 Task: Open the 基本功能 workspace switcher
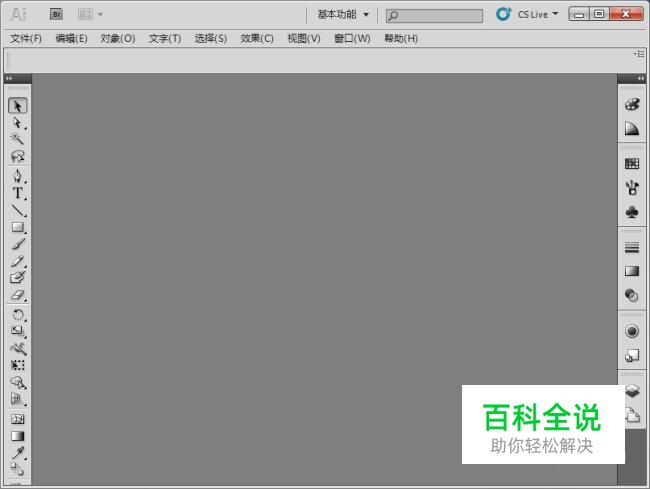343,15
